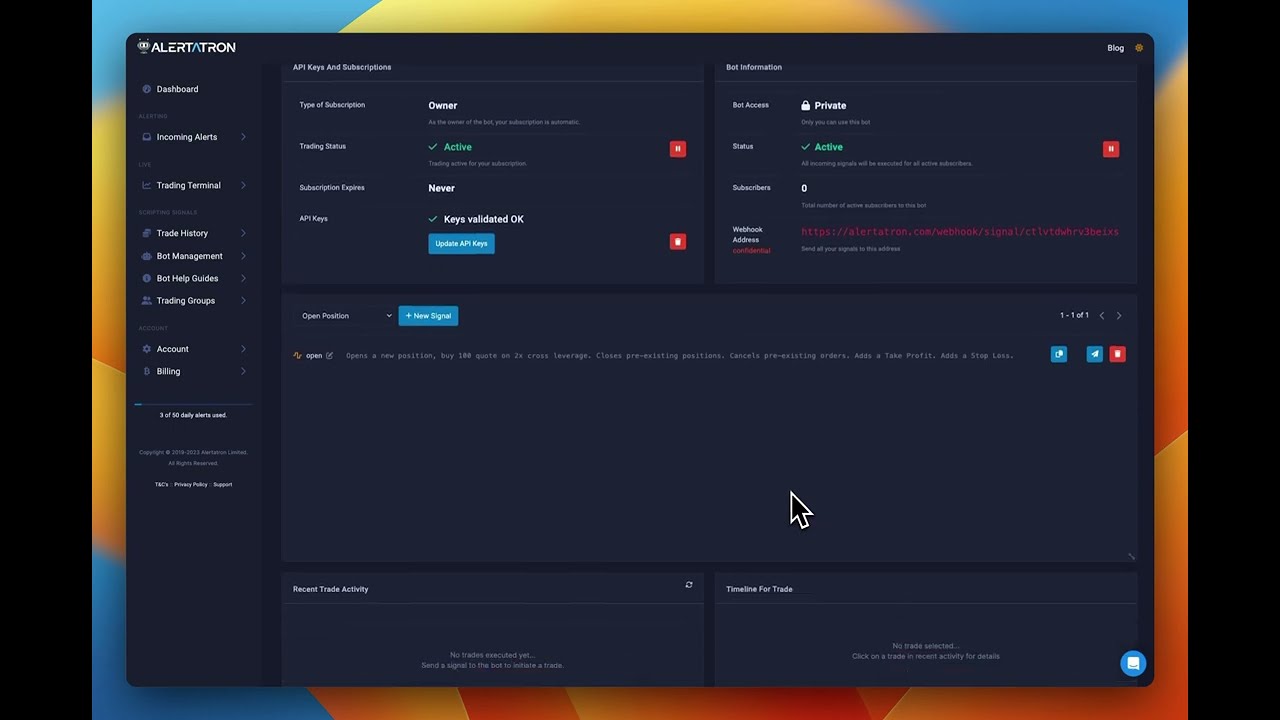Click the open signal waveform icon
This screenshot has height=720, width=1280.
(x=297, y=355)
